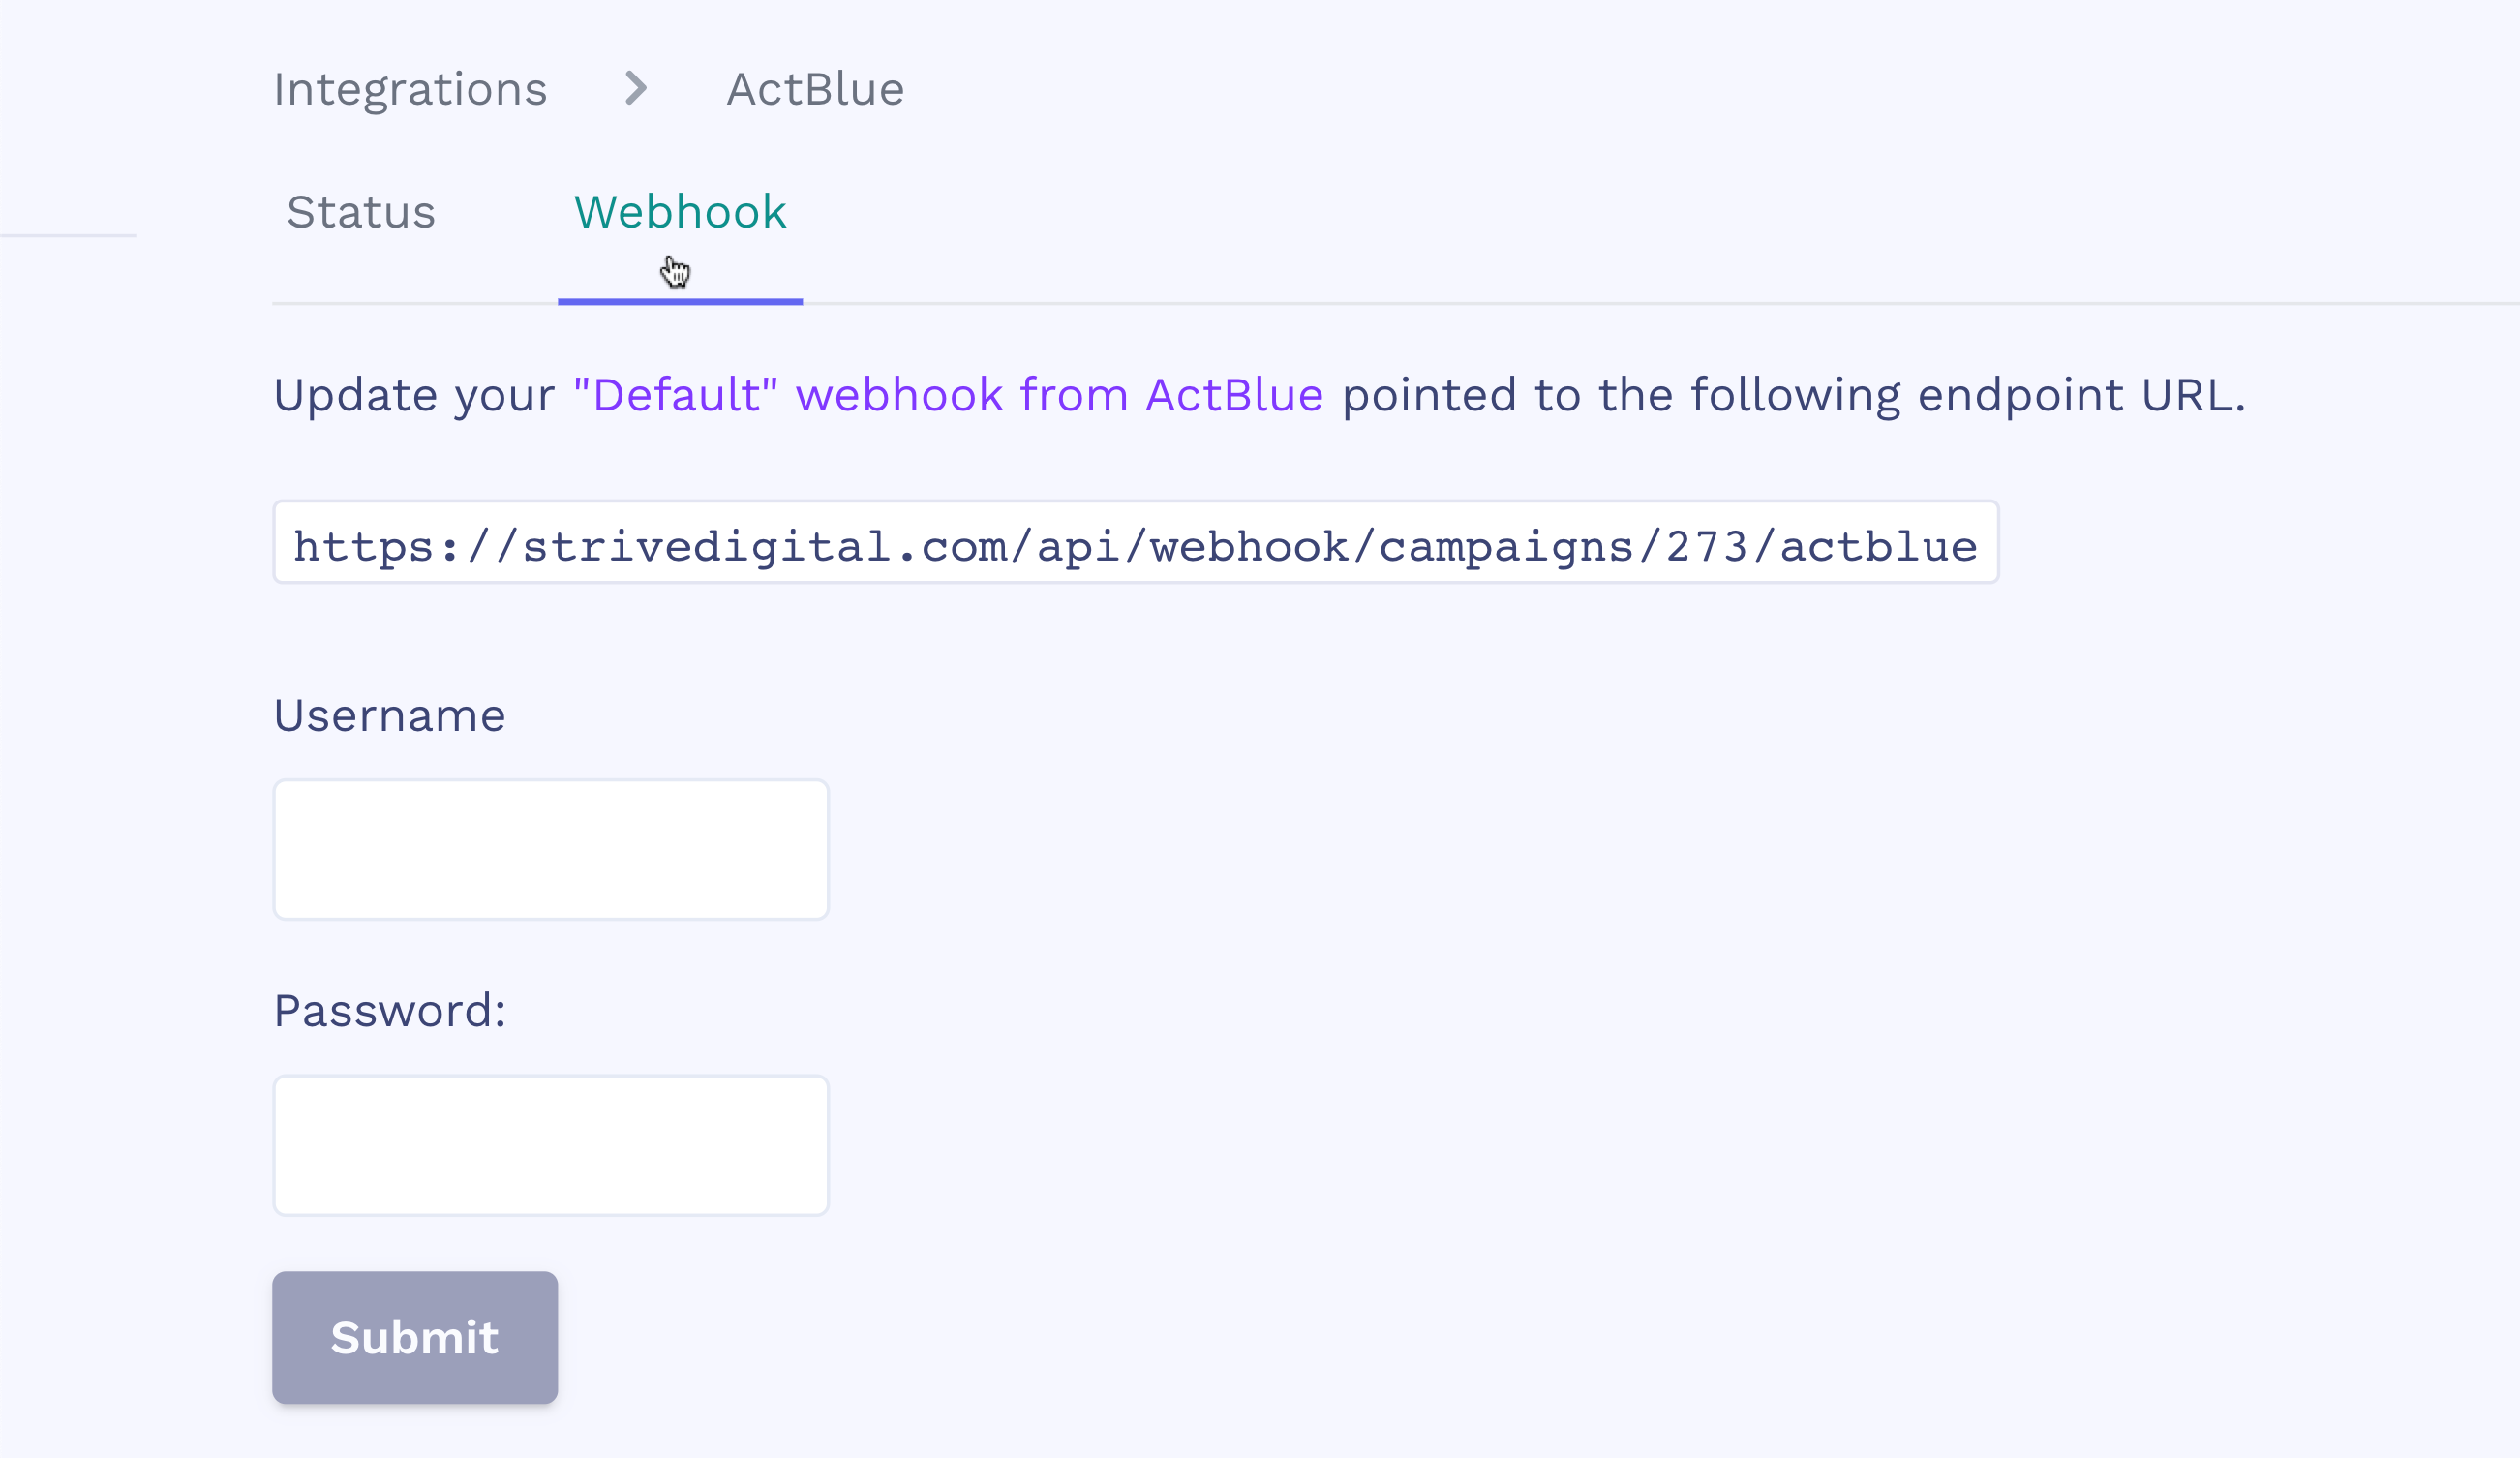Select the Webhook tab
The image size is (2520, 1458).
680,212
